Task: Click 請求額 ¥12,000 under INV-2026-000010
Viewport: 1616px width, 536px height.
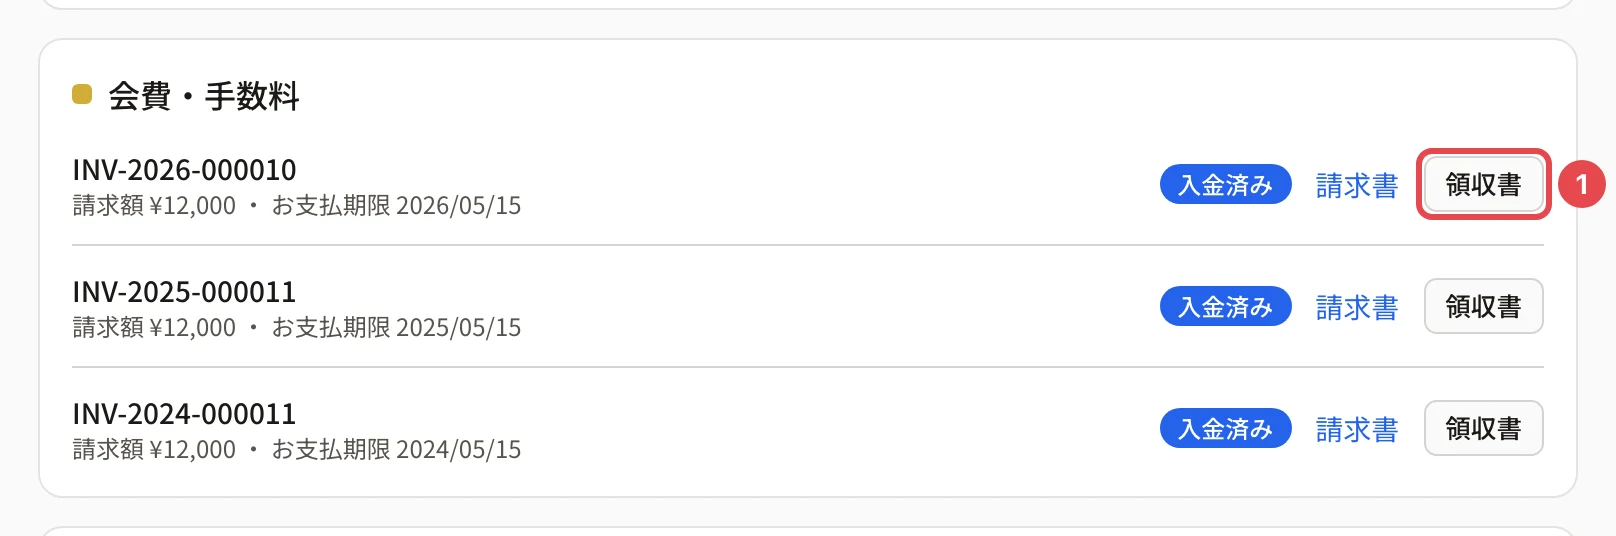Action: pos(154,206)
